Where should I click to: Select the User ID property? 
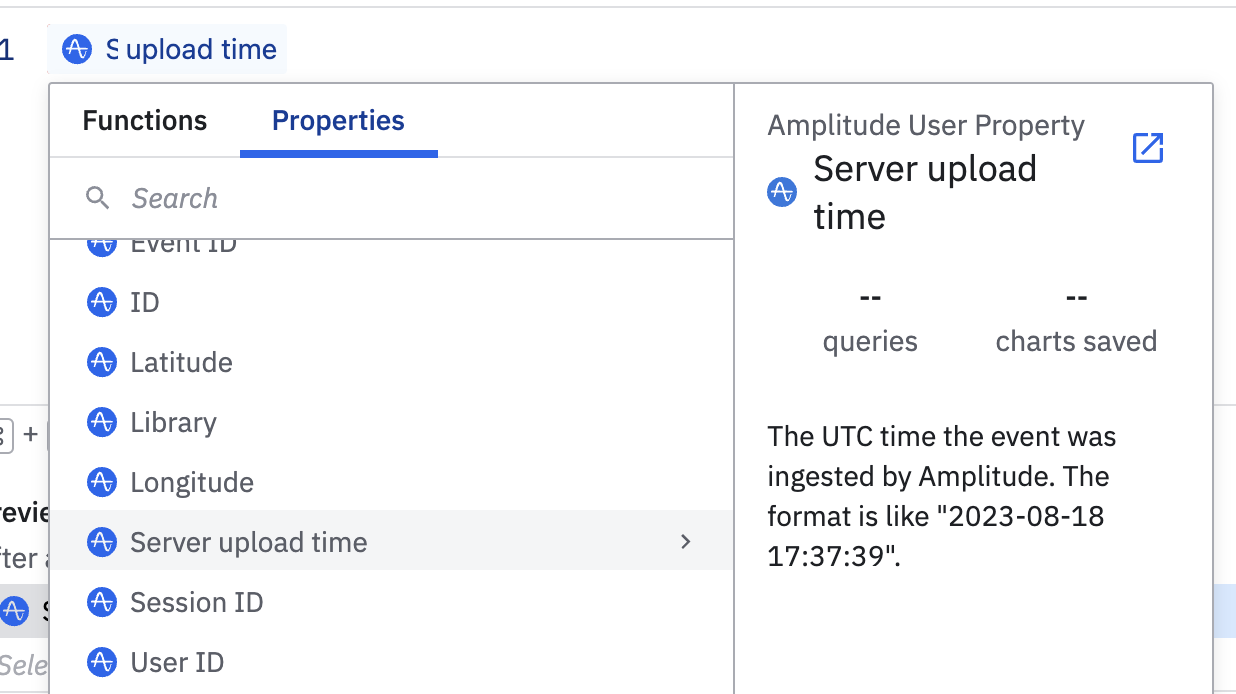coord(177,662)
